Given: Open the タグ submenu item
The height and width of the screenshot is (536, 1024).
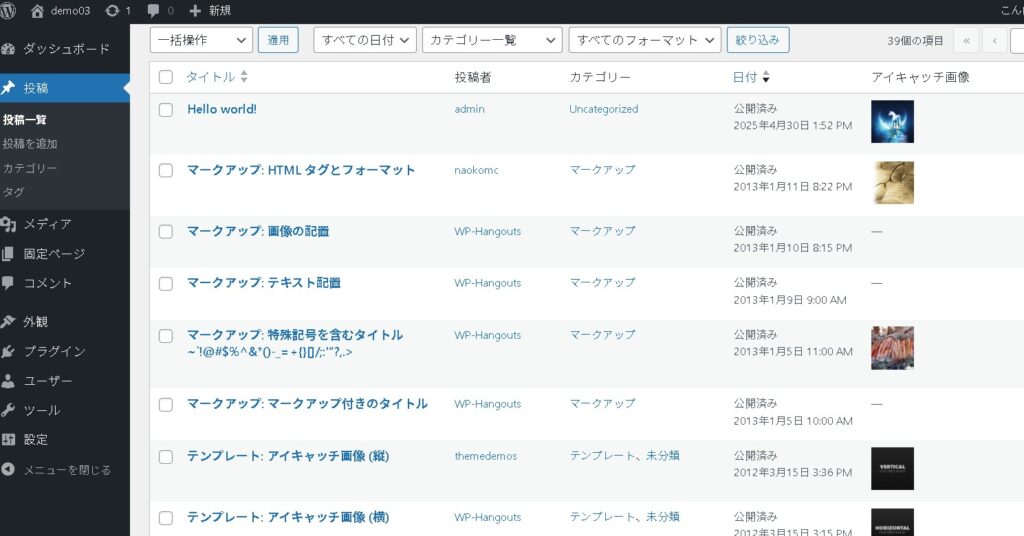Looking at the screenshot, I should tap(13, 192).
